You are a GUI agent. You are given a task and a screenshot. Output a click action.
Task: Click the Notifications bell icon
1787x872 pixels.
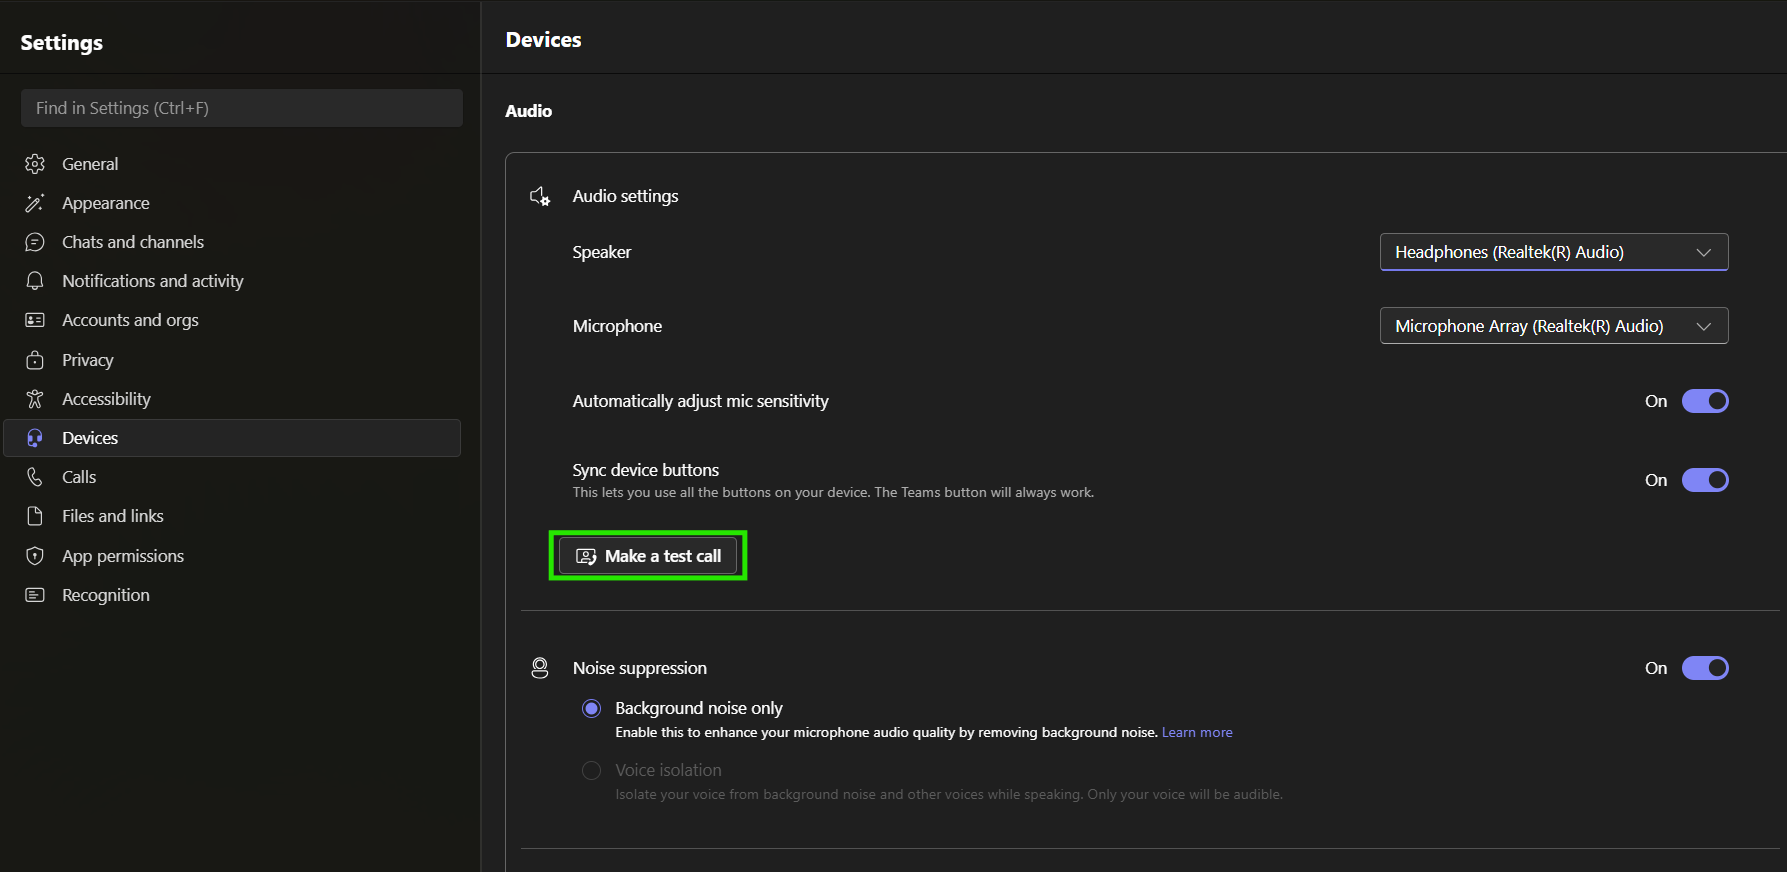35,281
